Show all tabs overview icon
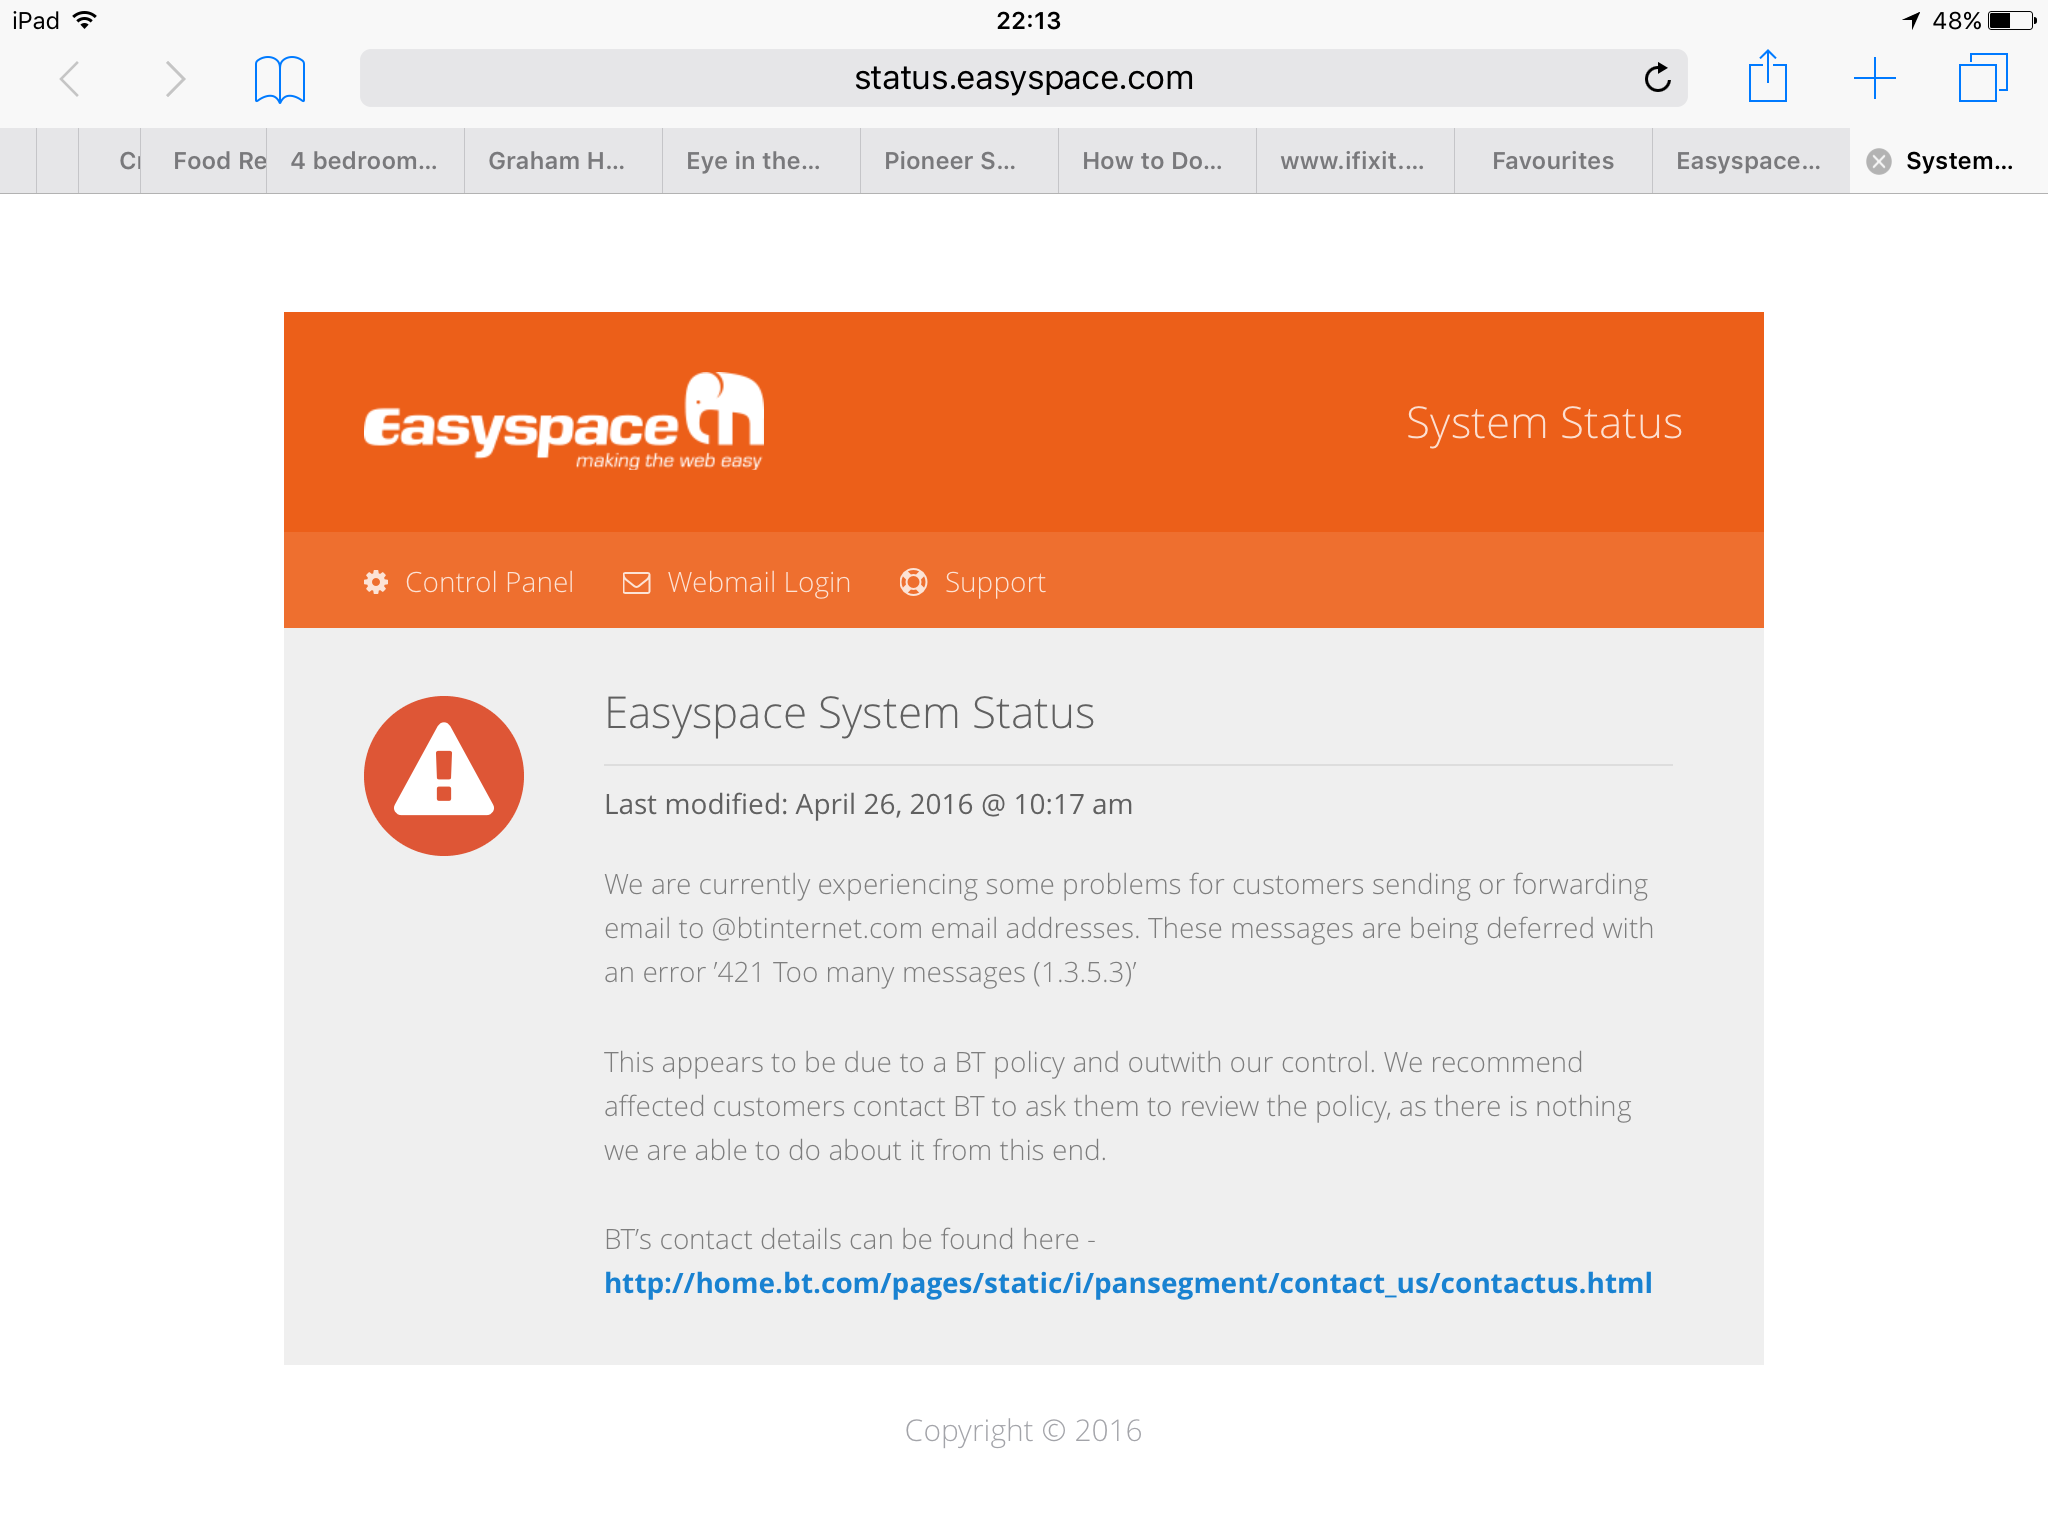This screenshot has width=2048, height=1536. tap(1983, 78)
